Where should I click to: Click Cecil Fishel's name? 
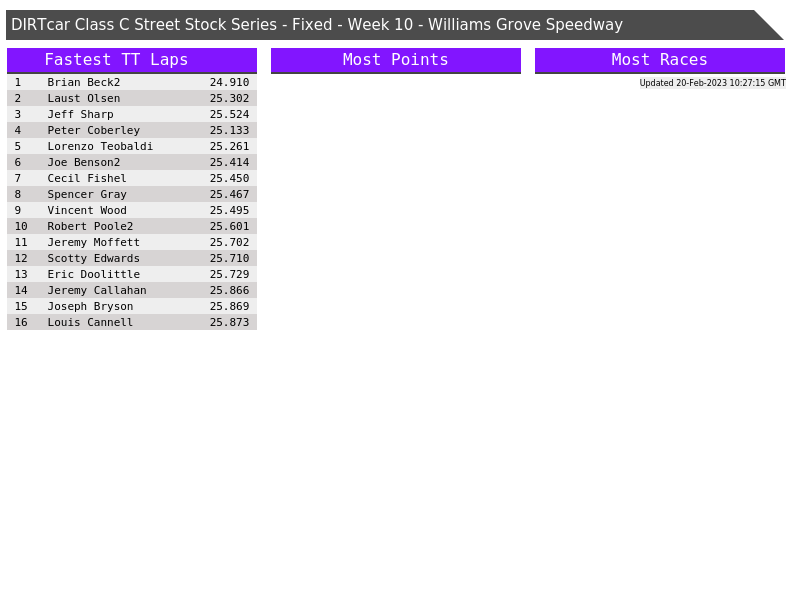pos(87,179)
